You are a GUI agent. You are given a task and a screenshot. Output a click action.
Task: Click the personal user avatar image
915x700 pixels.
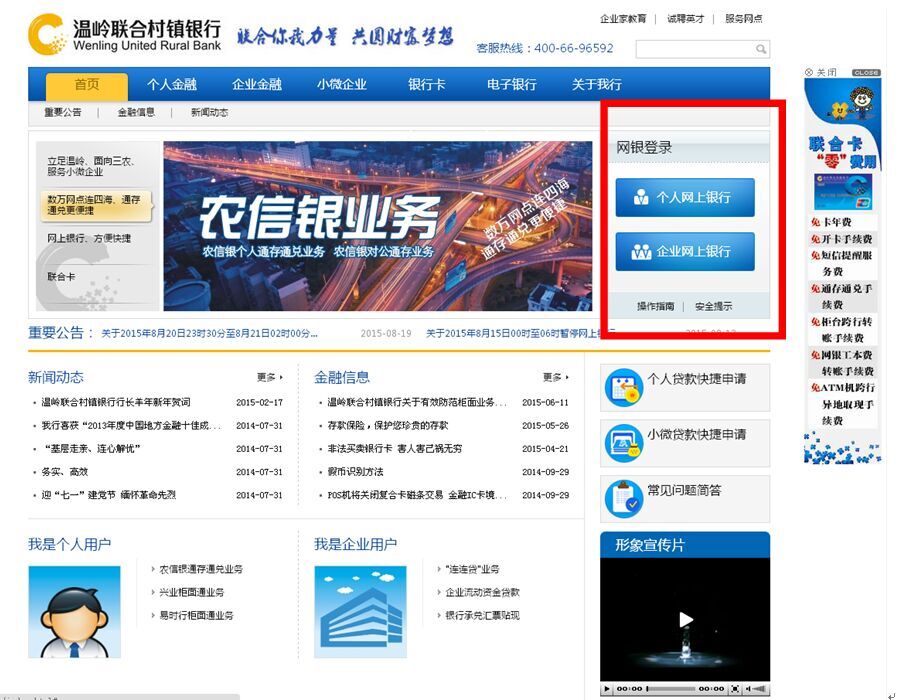click(74, 611)
